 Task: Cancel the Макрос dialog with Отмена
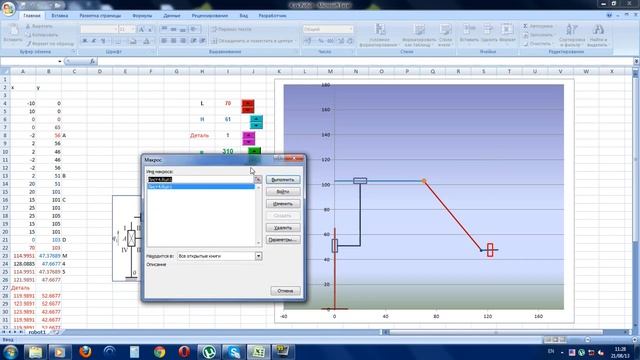[285, 291]
